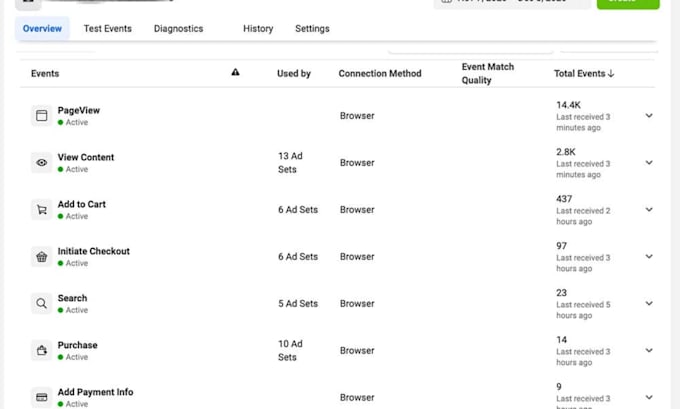Open the Test Events tab
This screenshot has width=680, height=409.
[108, 29]
